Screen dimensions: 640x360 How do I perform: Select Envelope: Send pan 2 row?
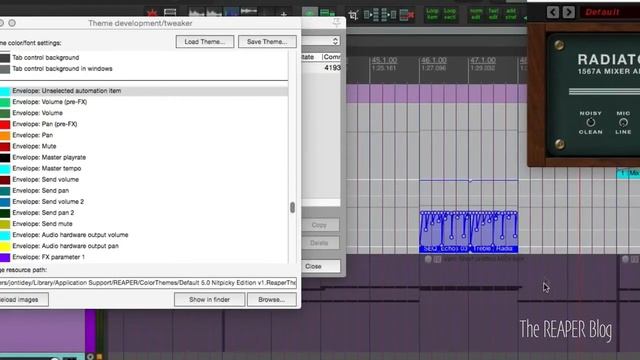(x=144, y=213)
